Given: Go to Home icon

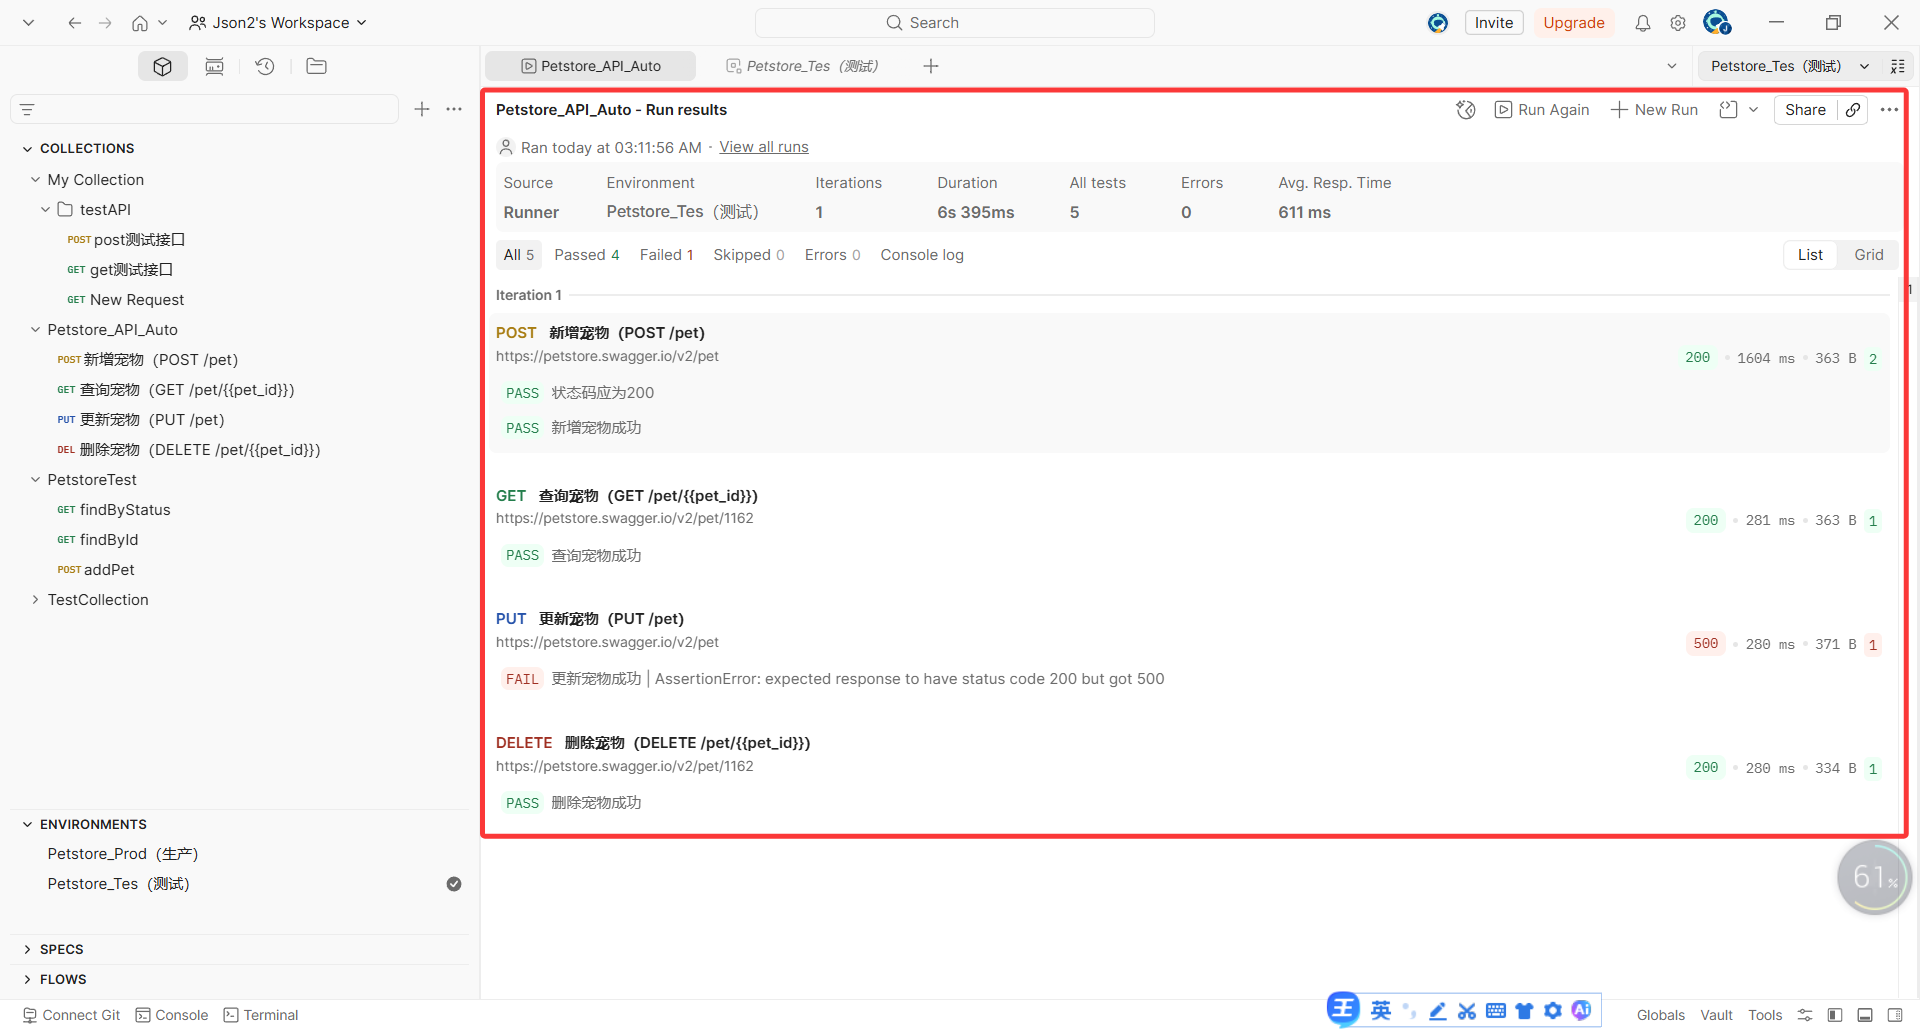Looking at the screenshot, I should click(140, 23).
